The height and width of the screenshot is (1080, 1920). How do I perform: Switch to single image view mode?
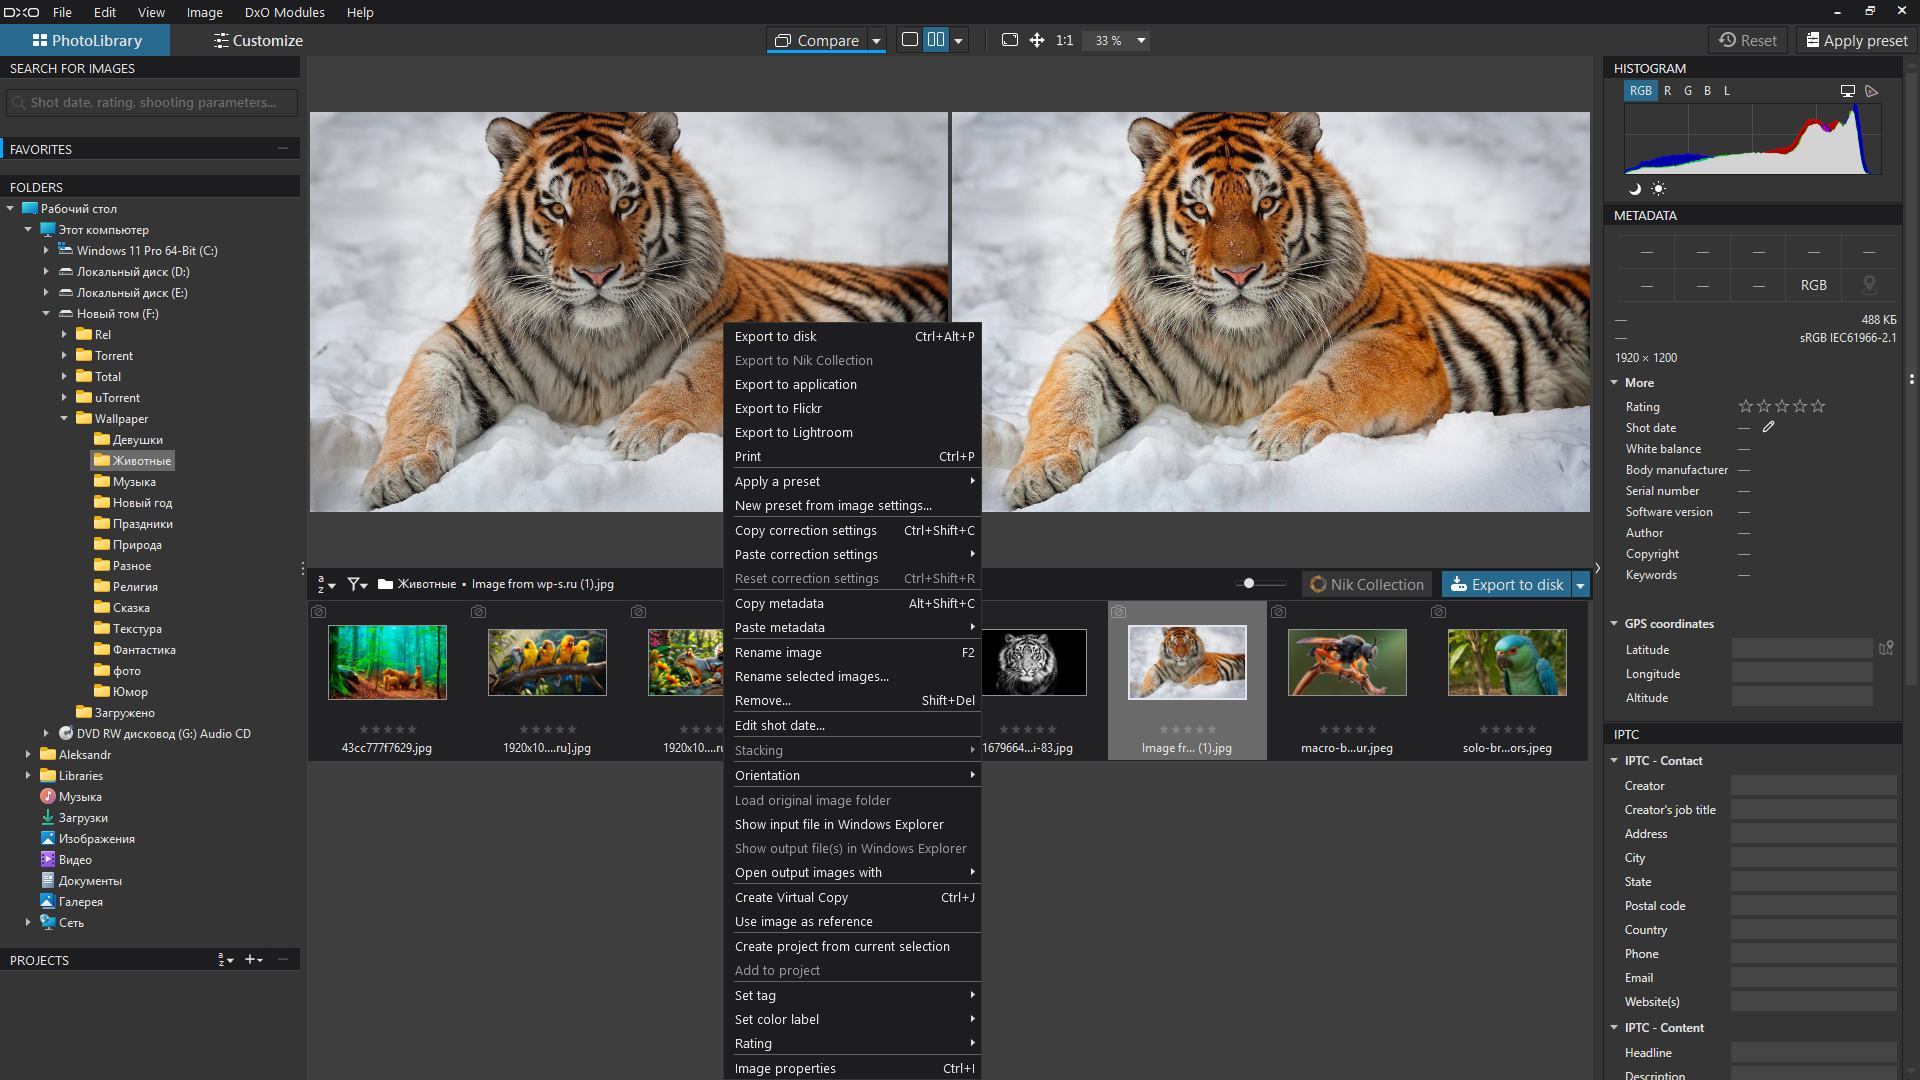click(910, 40)
